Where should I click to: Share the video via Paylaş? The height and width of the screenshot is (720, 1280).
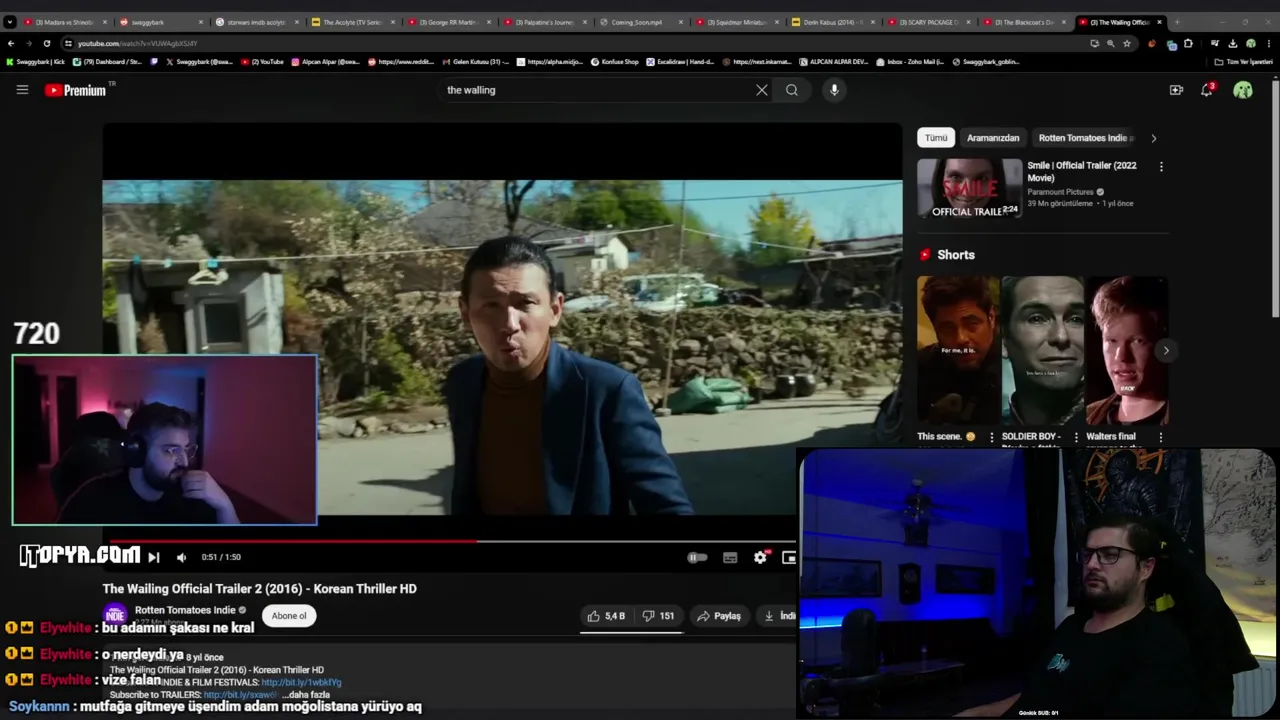point(719,616)
